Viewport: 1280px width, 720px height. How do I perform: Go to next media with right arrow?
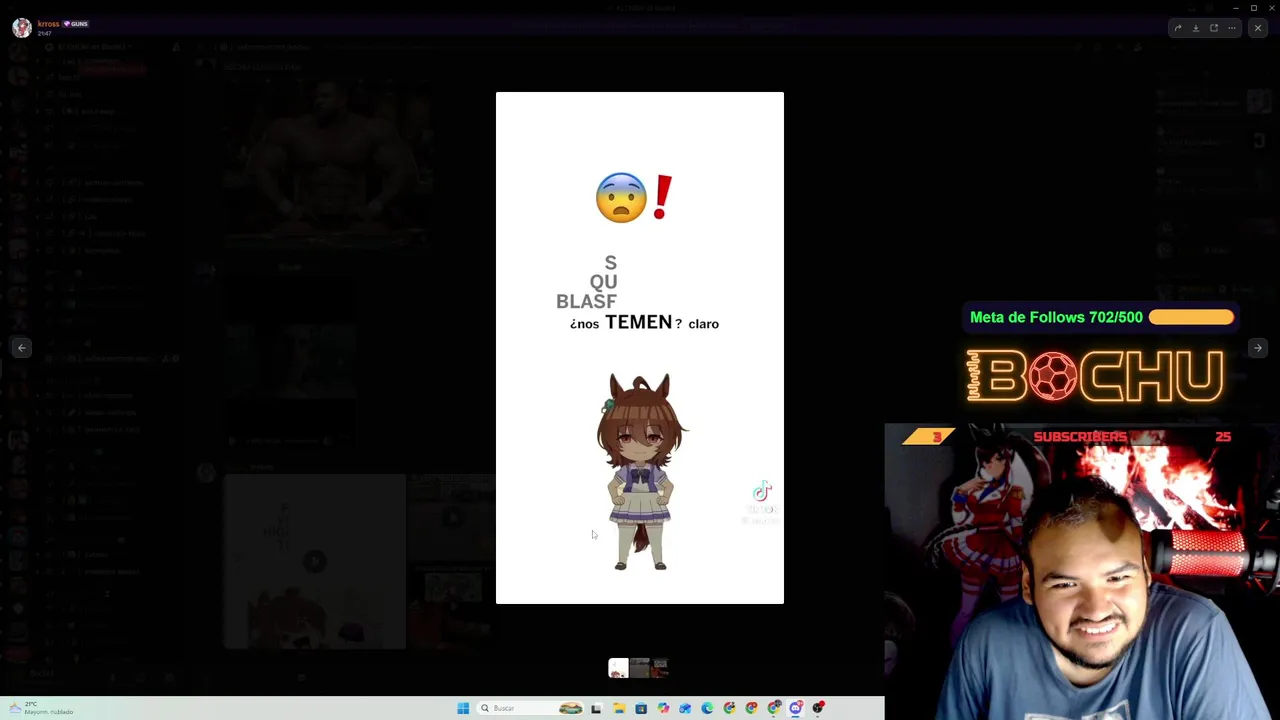click(x=1258, y=347)
